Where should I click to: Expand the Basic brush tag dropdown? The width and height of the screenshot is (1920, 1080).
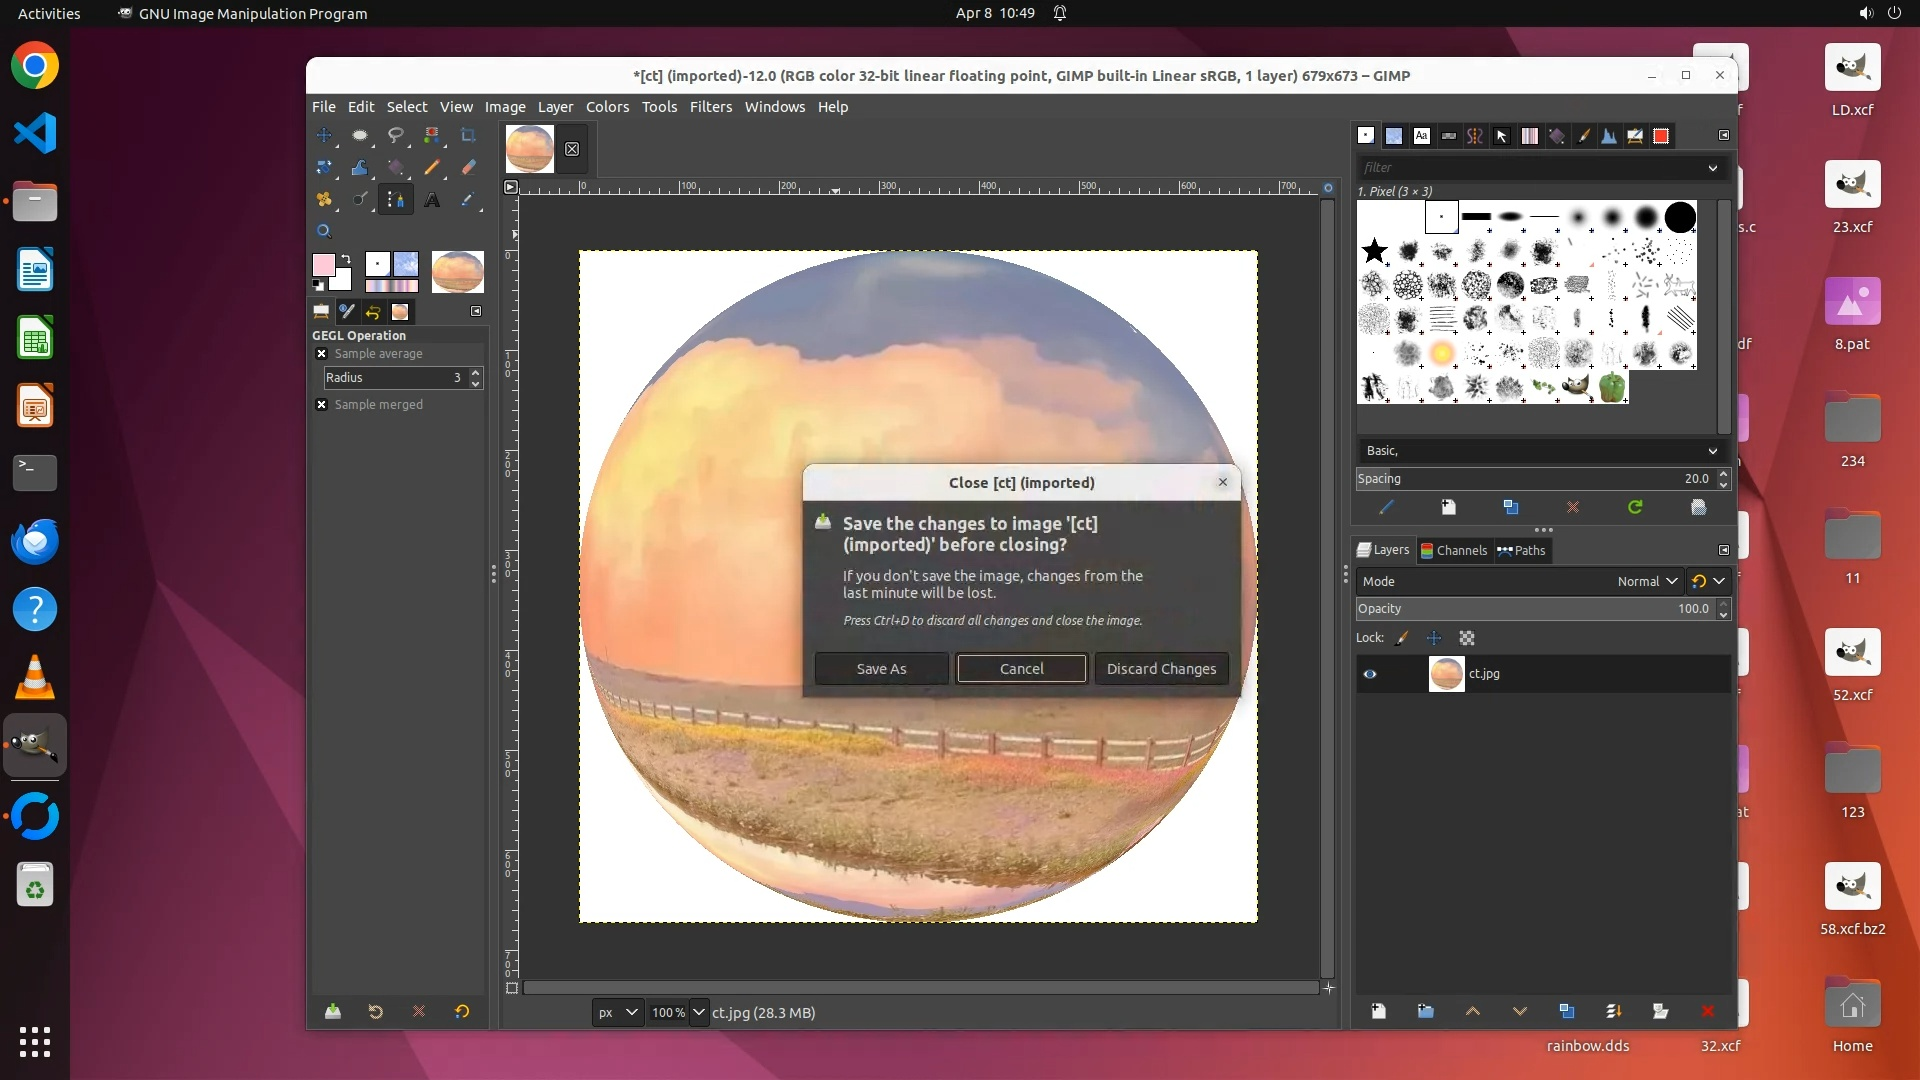click(1712, 451)
